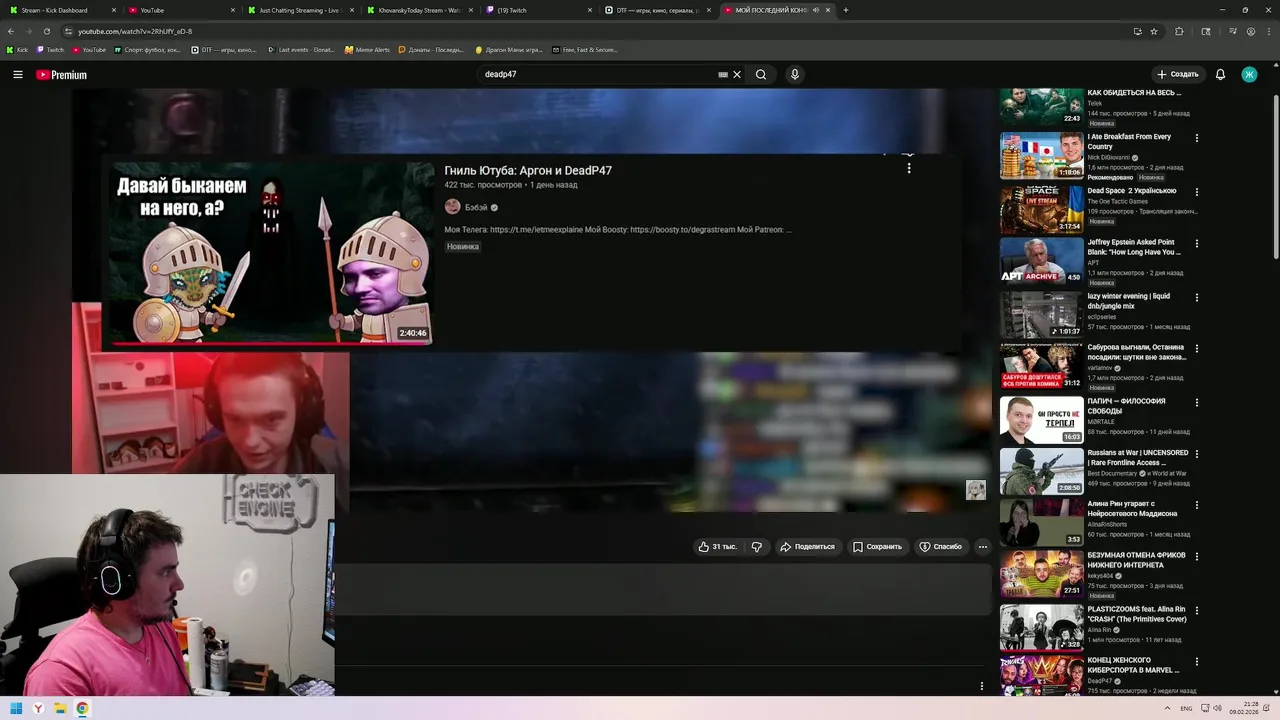1280x720 pixels.
Task: Bookmark this page with the star icon
Action: pos(1154,31)
